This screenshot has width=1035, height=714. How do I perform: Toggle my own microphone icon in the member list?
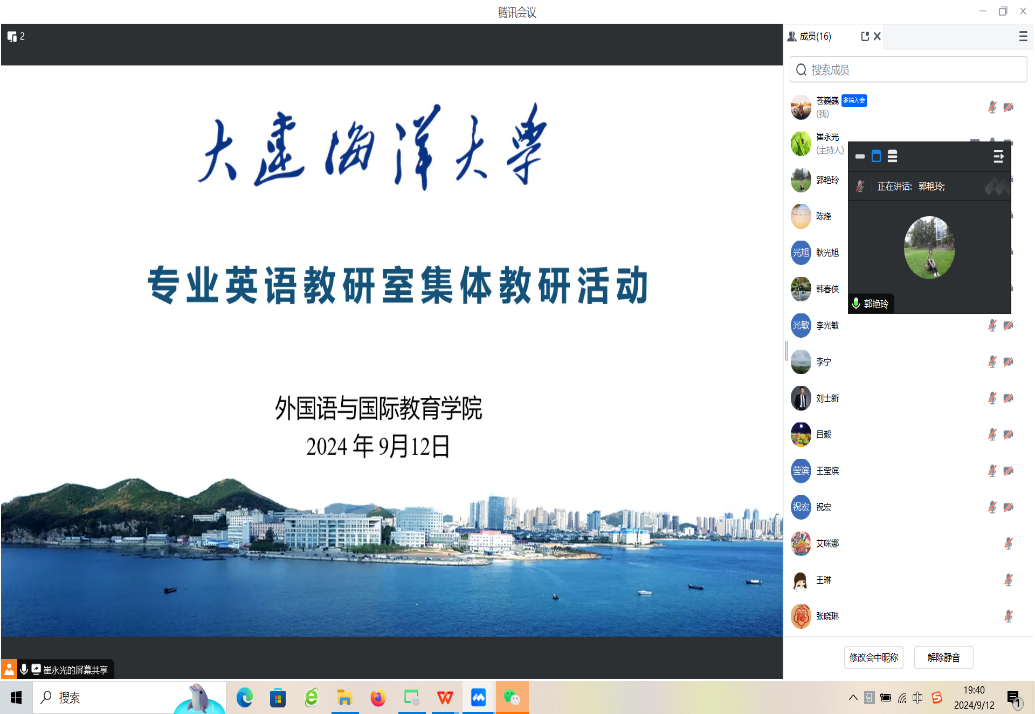click(992, 107)
